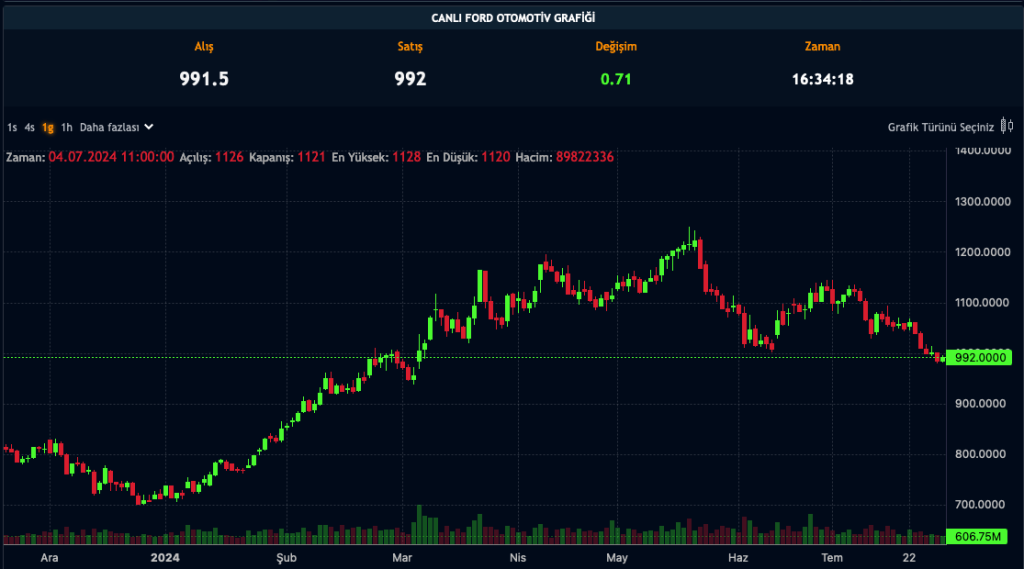Click the 04.07.2024 11:00:00 timestamp
Screen dimensions: 1024x569
click(x=111, y=157)
